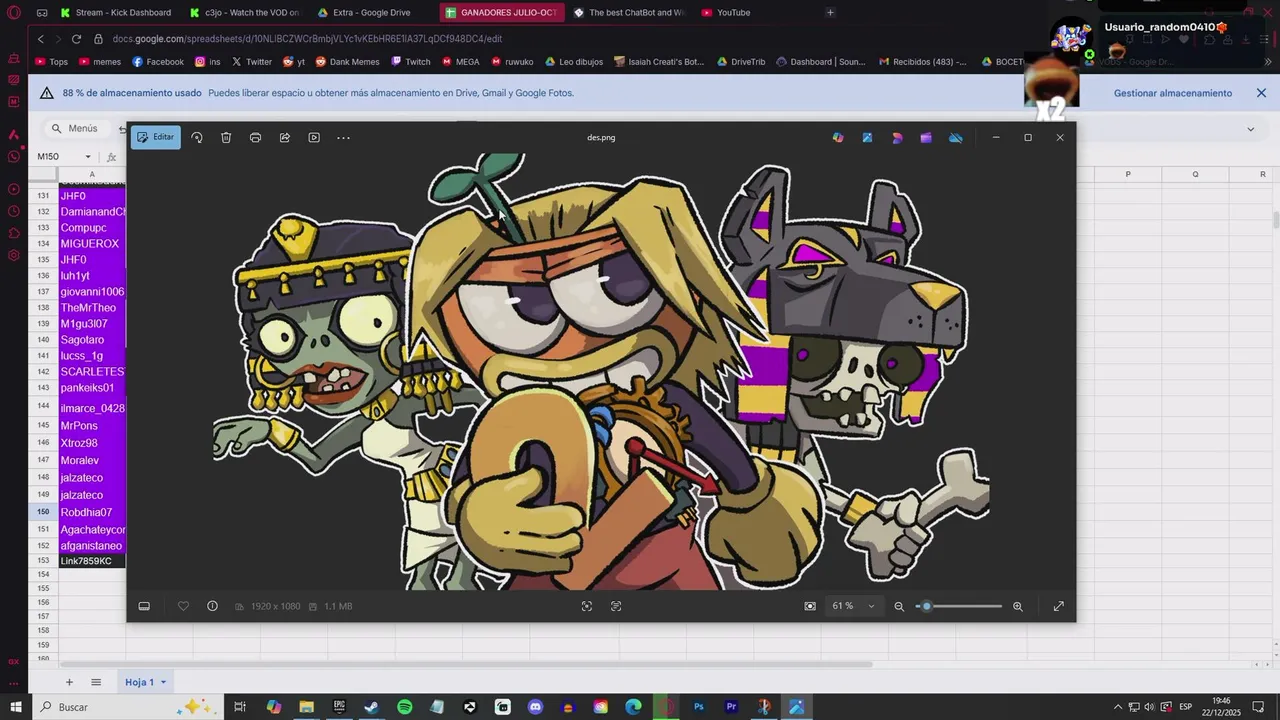Open the Twitch bookmark

coord(411,61)
